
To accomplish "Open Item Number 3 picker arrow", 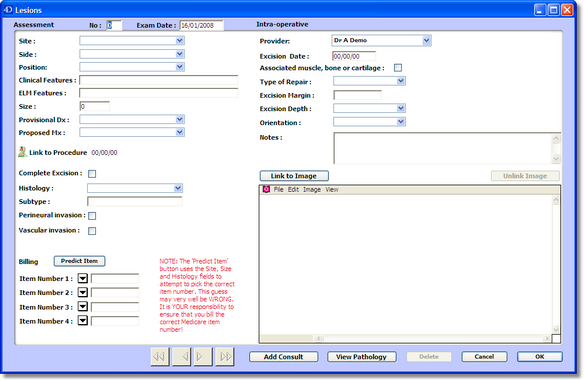I will click(x=83, y=307).
